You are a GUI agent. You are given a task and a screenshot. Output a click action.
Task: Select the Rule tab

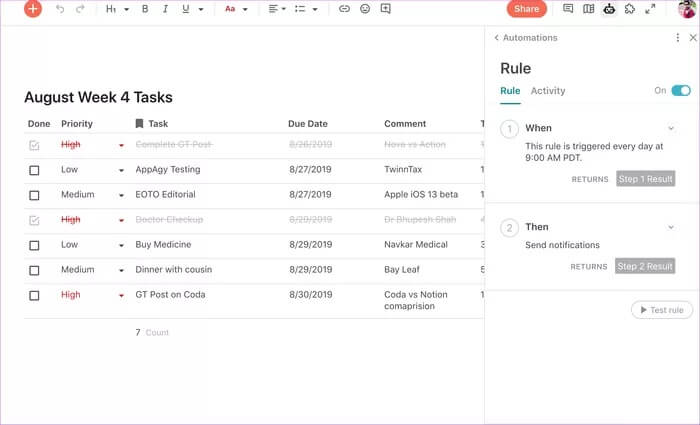(x=510, y=91)
